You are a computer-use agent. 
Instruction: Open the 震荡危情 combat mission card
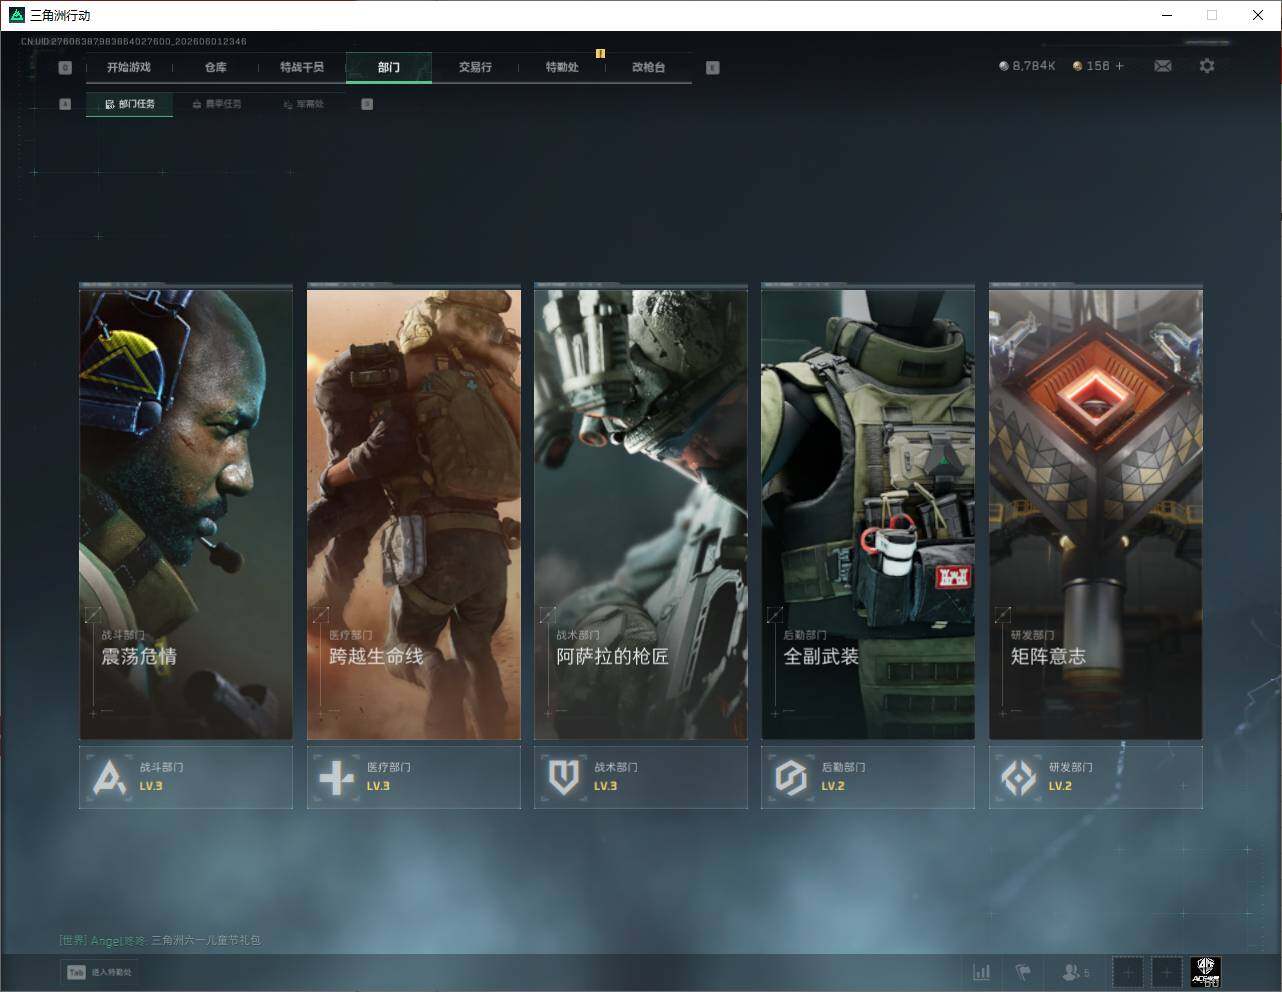click(186, 513)
